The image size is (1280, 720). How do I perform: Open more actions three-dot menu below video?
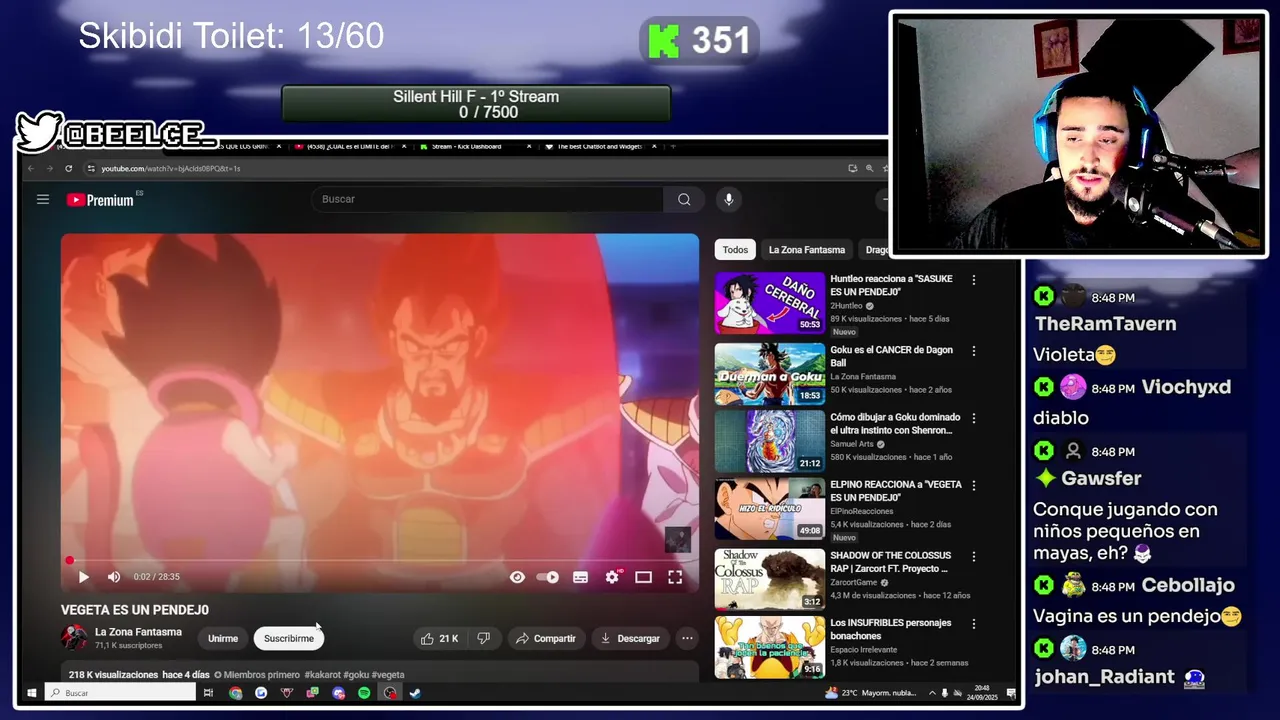pos(687,638)
